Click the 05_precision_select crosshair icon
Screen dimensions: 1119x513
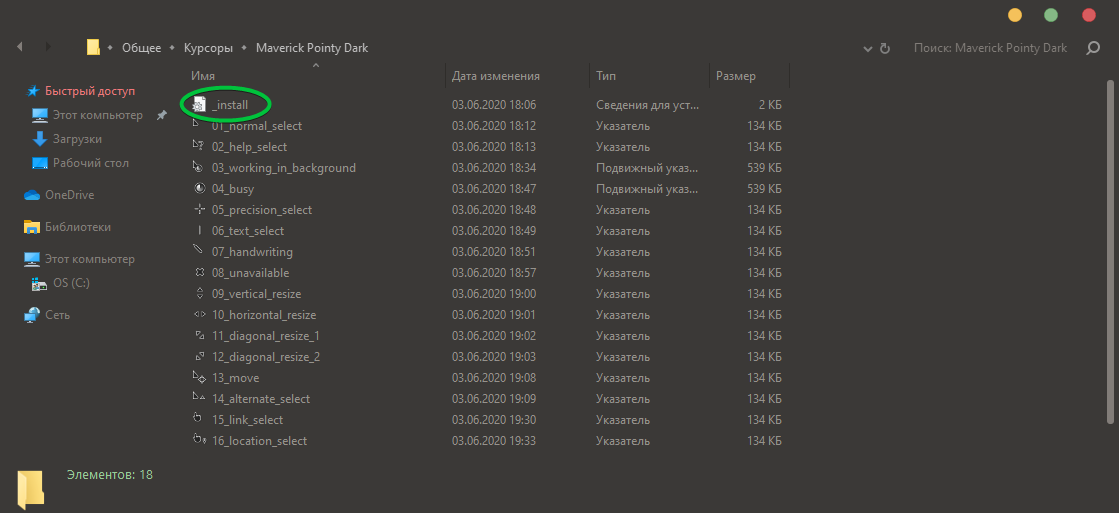click(x=199, y=210)
